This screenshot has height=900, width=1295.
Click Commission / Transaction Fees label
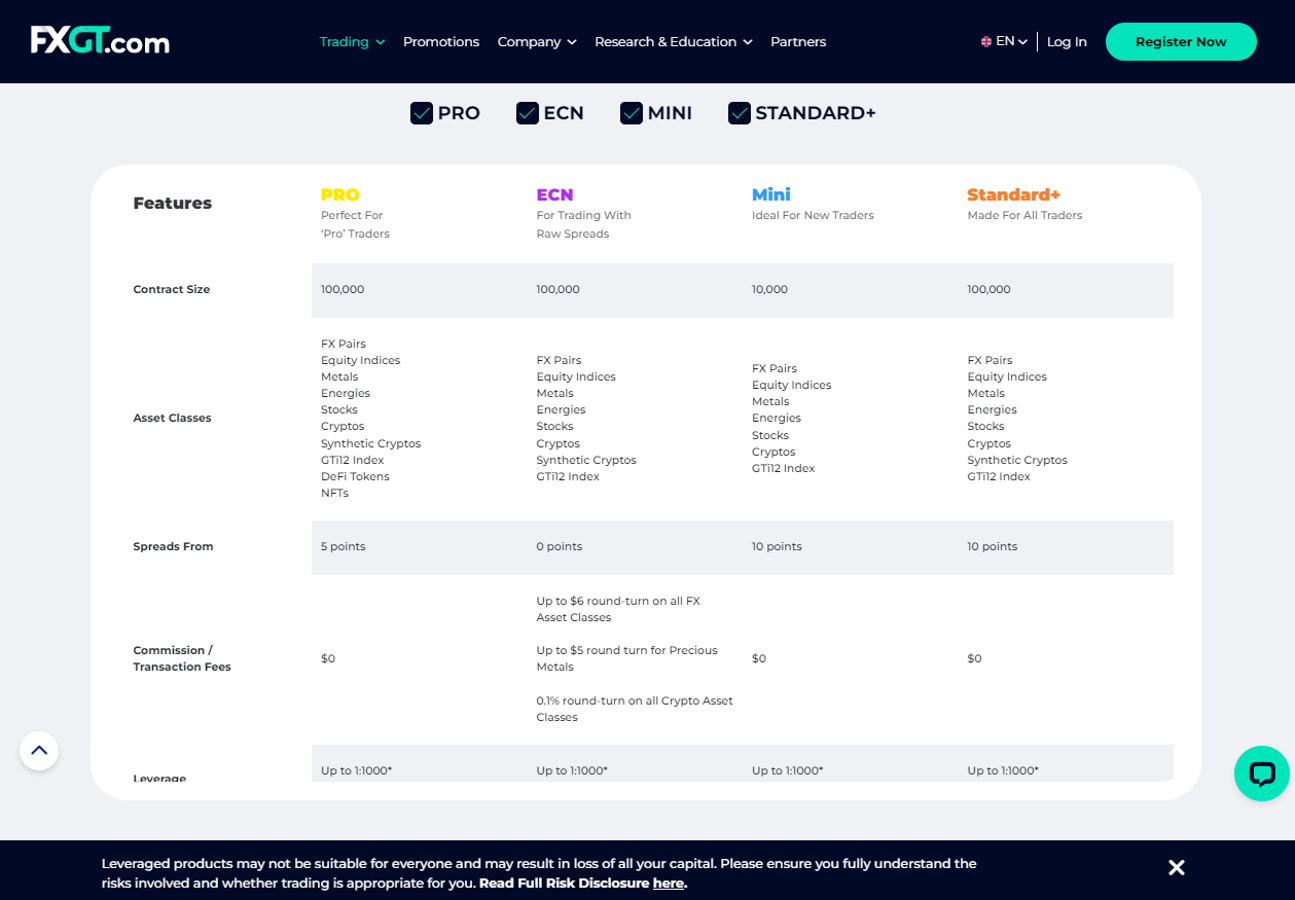click(182, 658)
